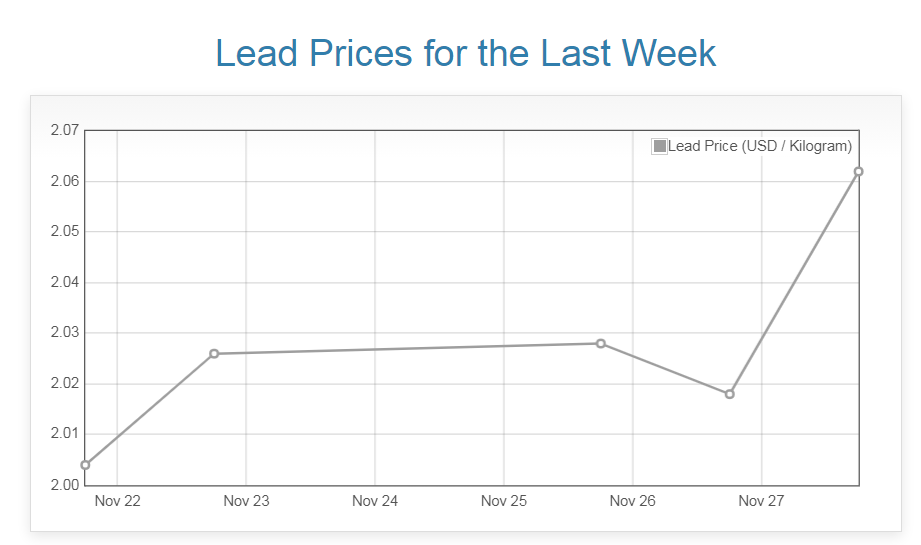Click the Nov 27 x-axis label
The width and height of the screenshot is (921, 545).
point(762,501)
